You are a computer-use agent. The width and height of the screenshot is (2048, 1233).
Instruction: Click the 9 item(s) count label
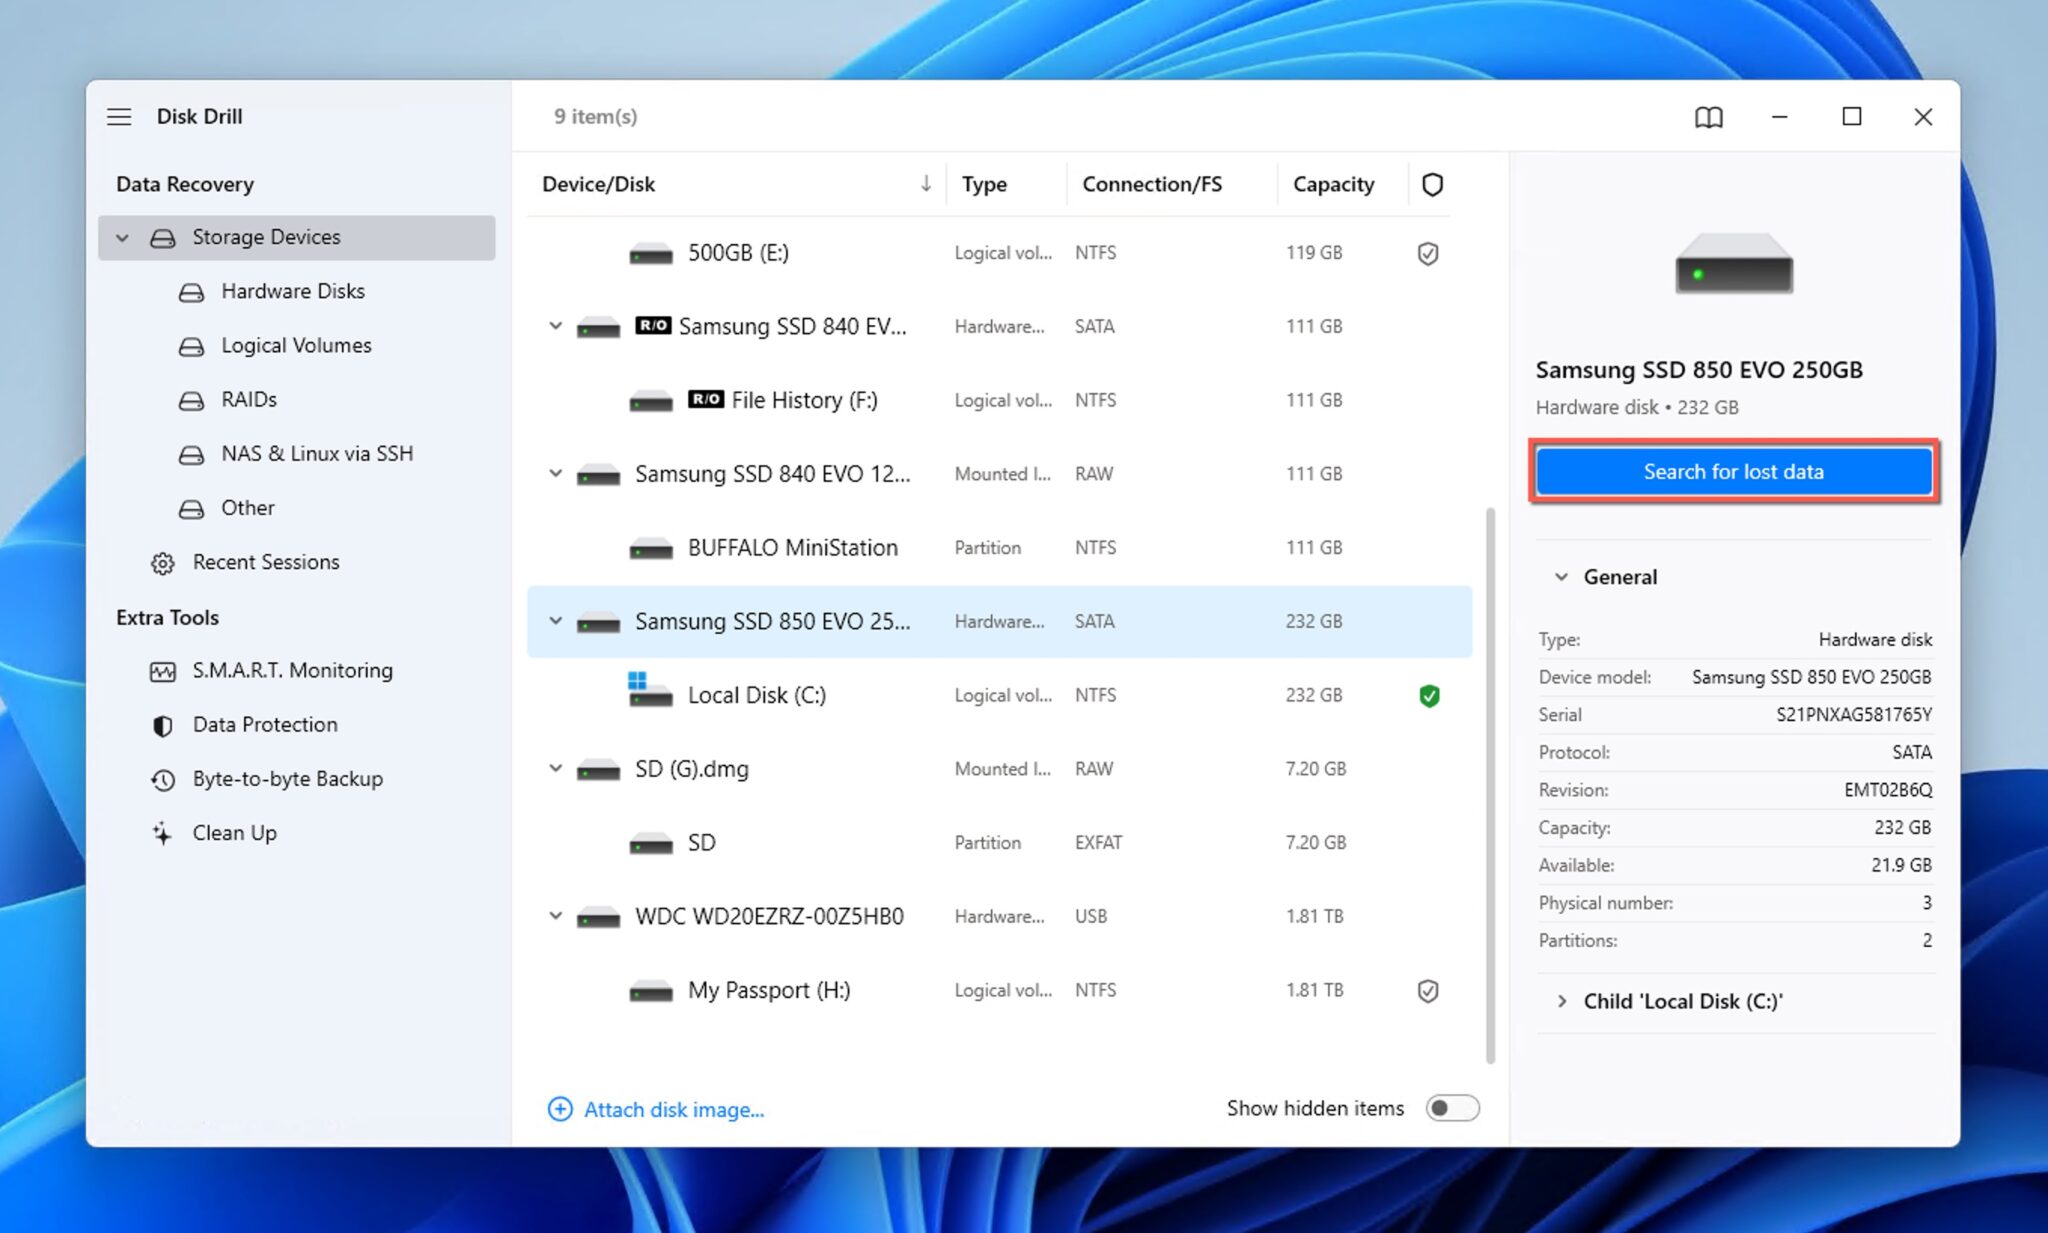coord(595,116)
